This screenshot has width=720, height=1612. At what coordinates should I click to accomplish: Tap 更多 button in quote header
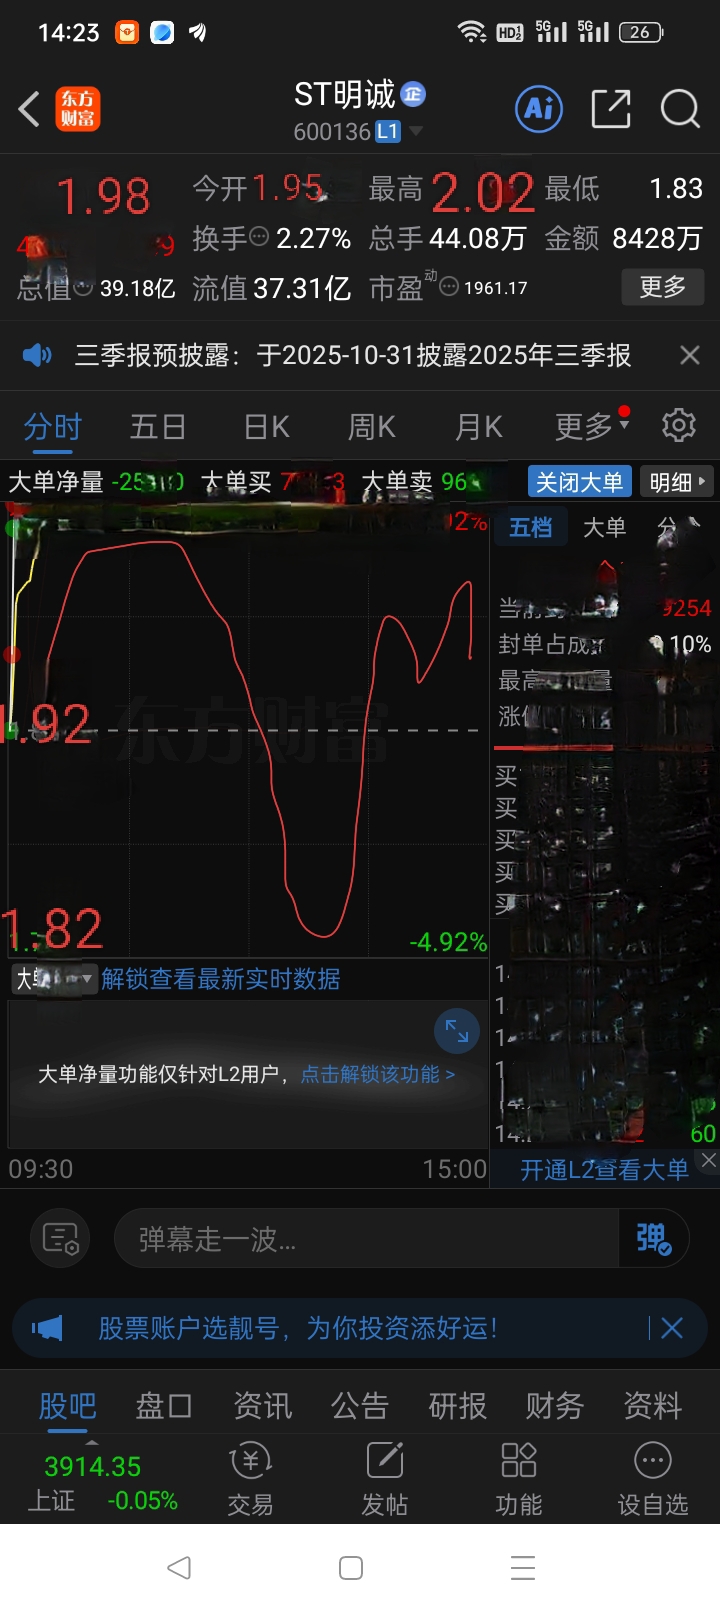coord(662,287)
